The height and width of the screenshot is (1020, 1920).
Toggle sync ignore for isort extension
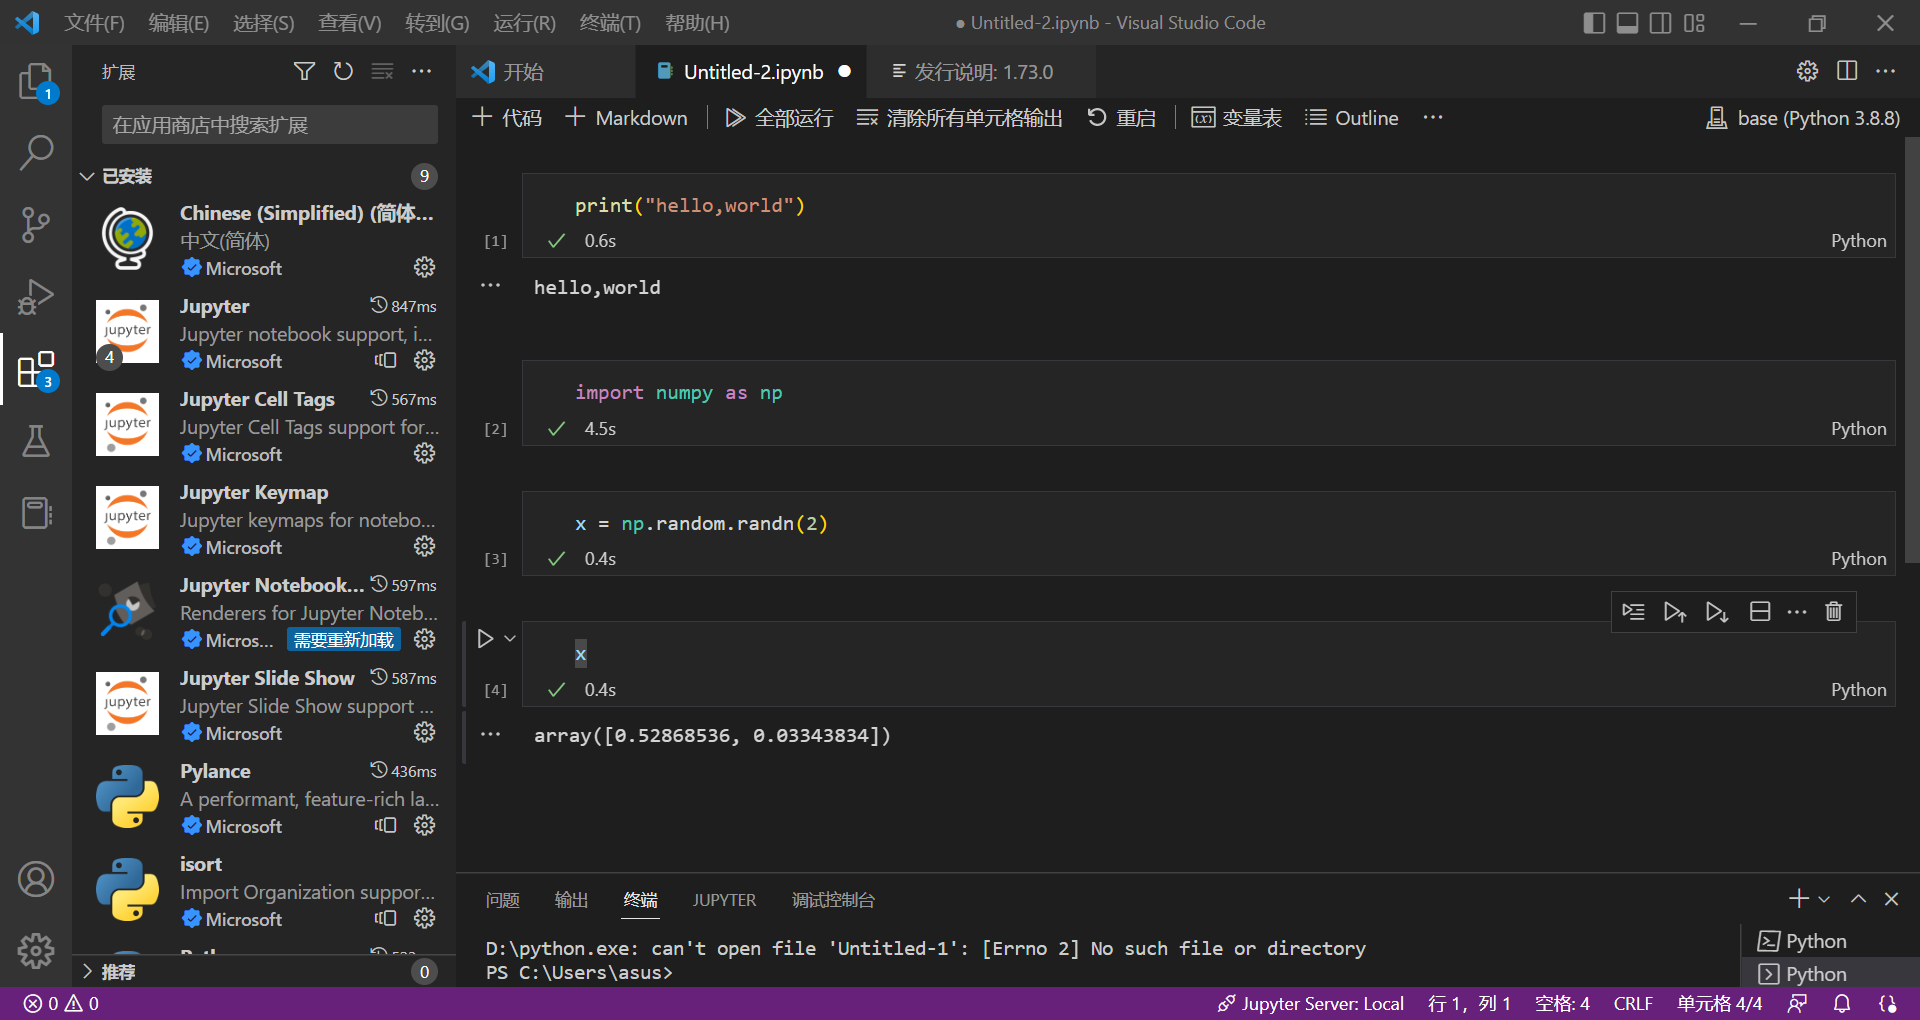[x=385, y=918]
